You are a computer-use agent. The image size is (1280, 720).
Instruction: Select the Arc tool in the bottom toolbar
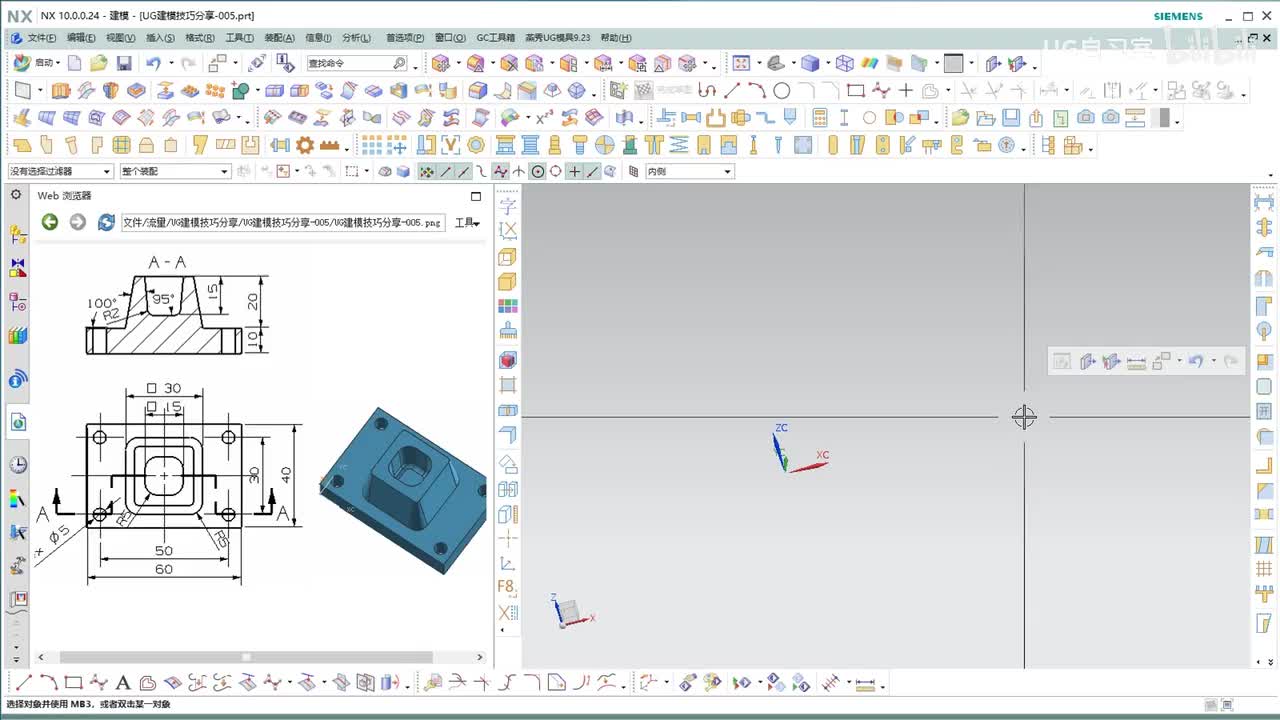click(x=48, y=683)
